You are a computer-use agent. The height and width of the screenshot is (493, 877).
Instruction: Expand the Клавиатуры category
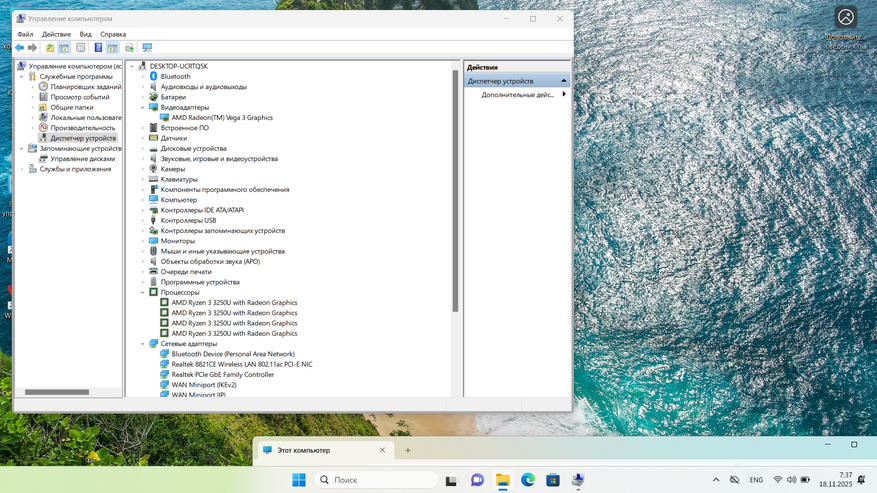pyautogui.click(x=143, y=179)
